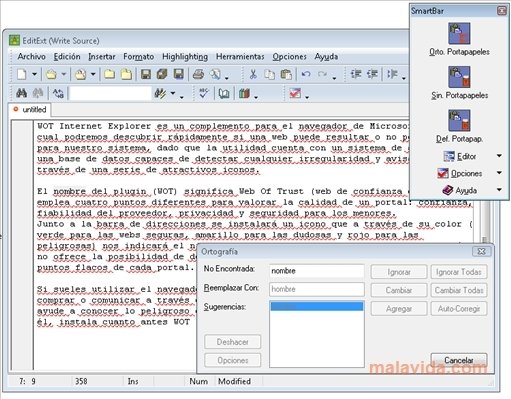Open the Opciones menu in the menu bar
This screenshot has height=399, width=511.
pyautogui.click(x=289, y=57)
